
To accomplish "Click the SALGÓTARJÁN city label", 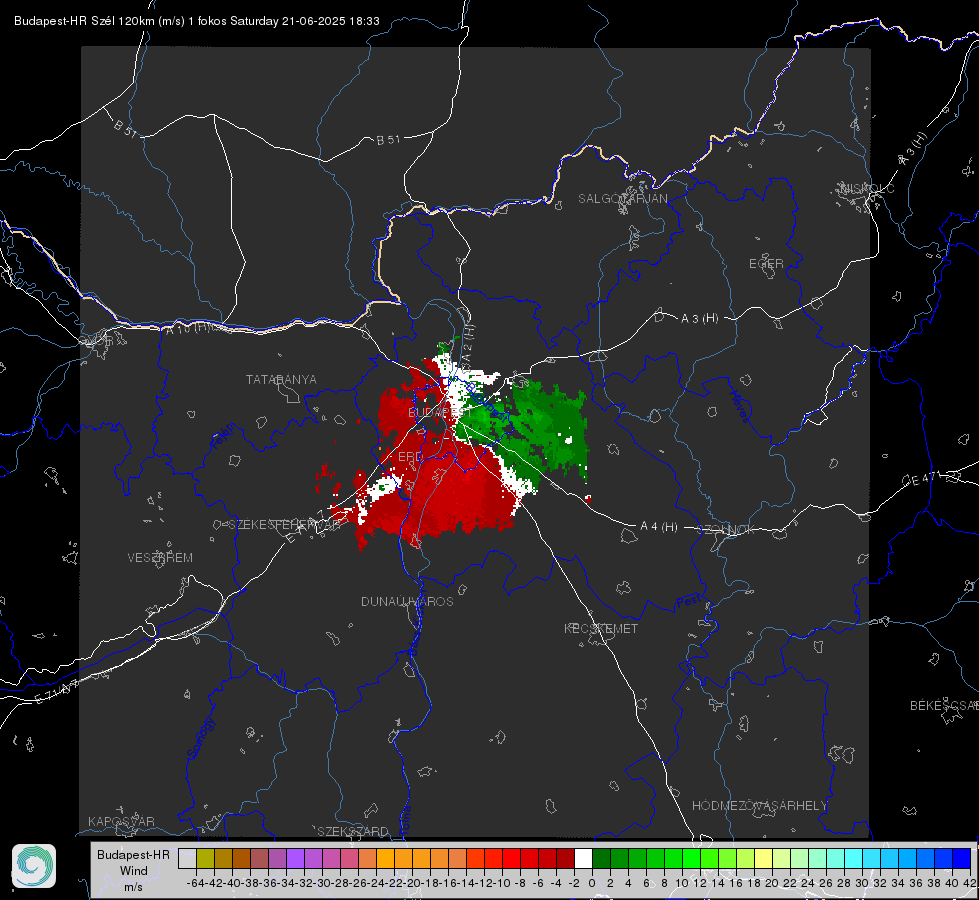I will 622,199.
